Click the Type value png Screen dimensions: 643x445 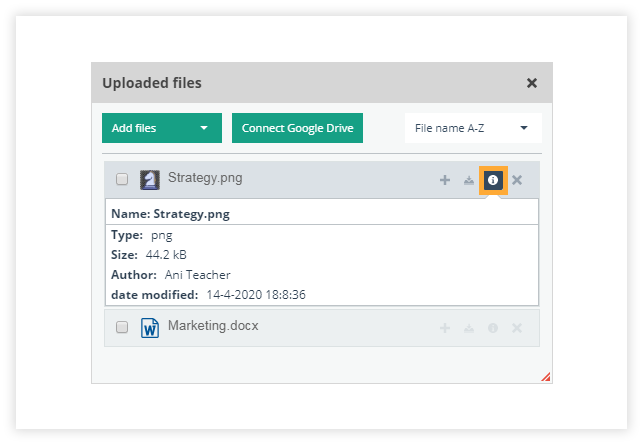pyautogui.click(x=162, y=236)
